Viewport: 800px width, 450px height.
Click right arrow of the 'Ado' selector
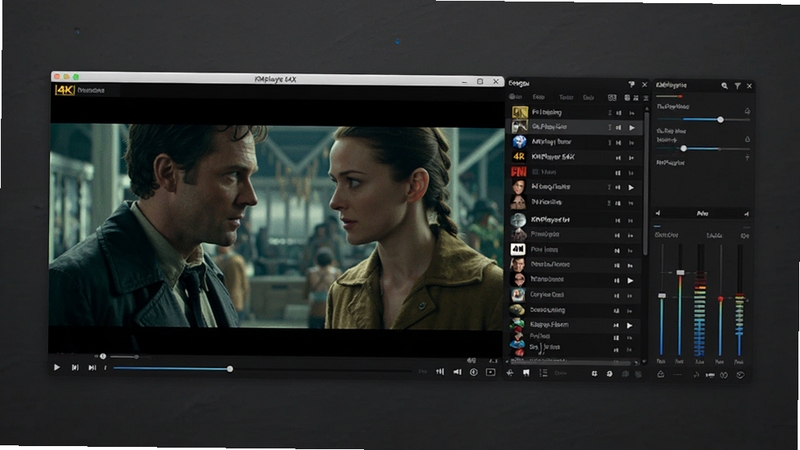coord(746,213)
